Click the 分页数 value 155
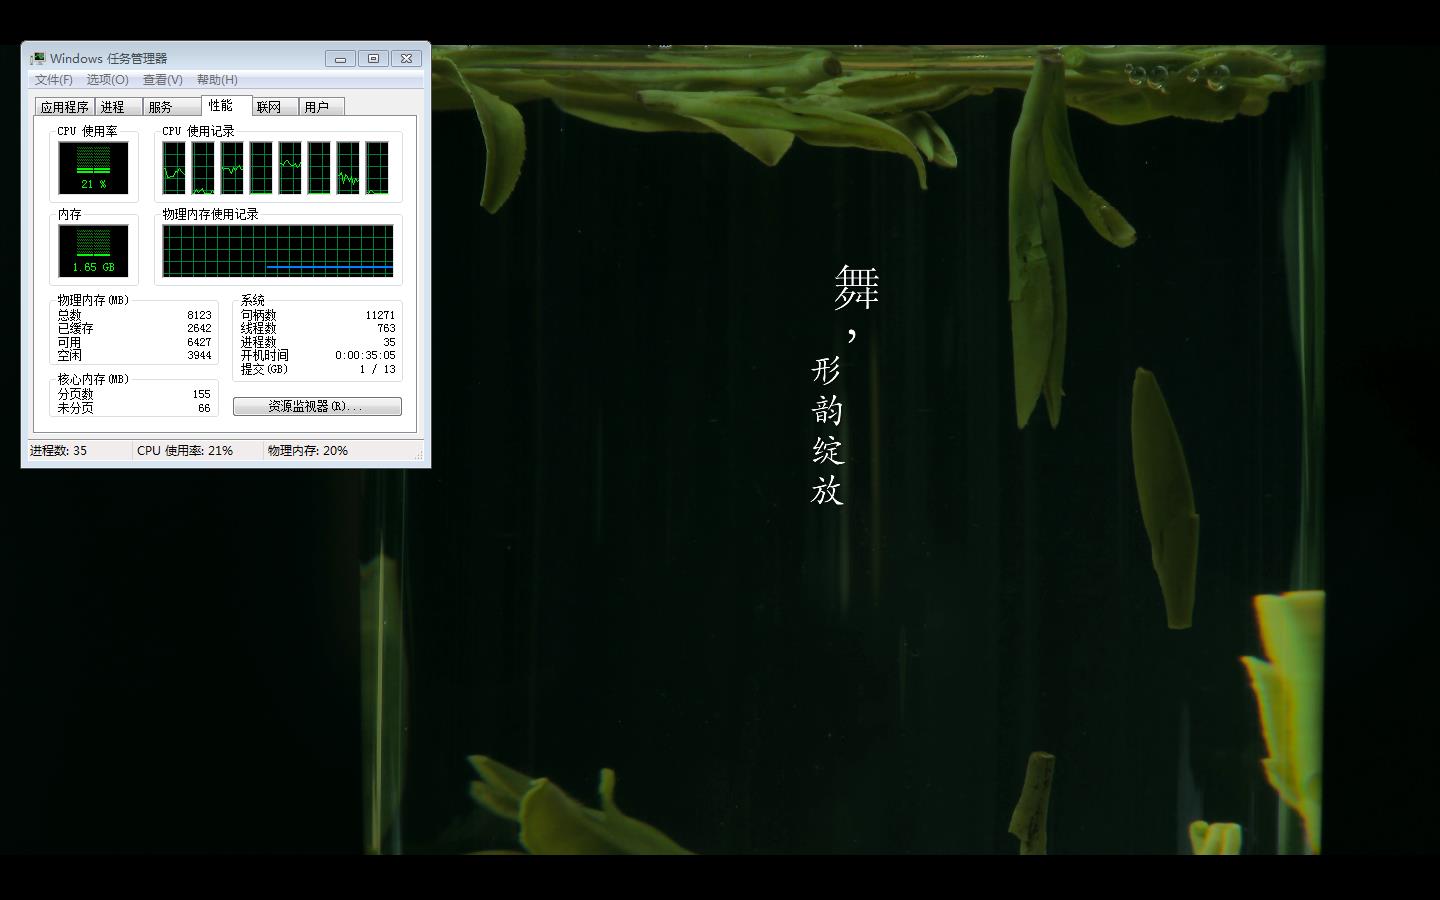 pos(202,394)
